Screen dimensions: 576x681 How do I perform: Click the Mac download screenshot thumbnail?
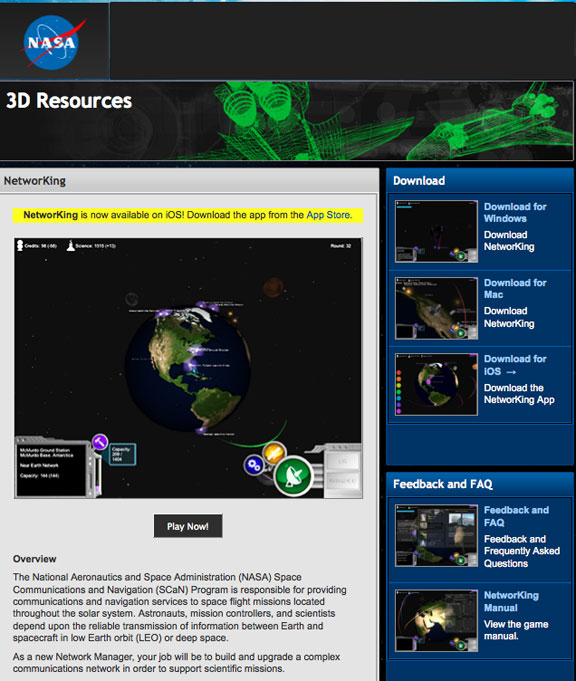[x=436, y=308]
